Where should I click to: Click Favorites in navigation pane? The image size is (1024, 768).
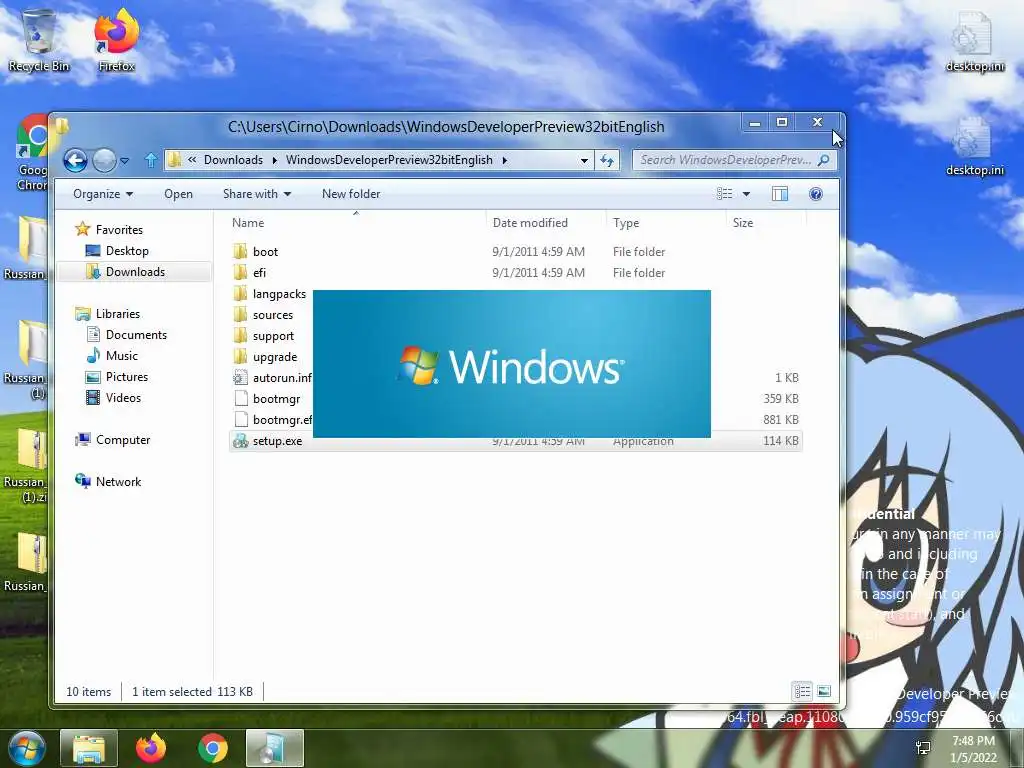119,230
